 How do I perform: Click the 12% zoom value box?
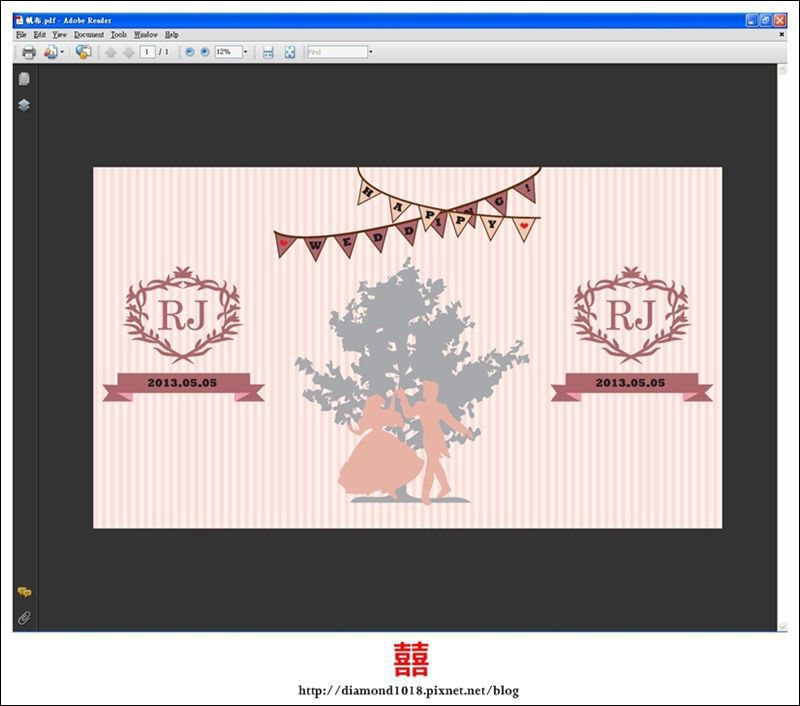pos(228,52)
